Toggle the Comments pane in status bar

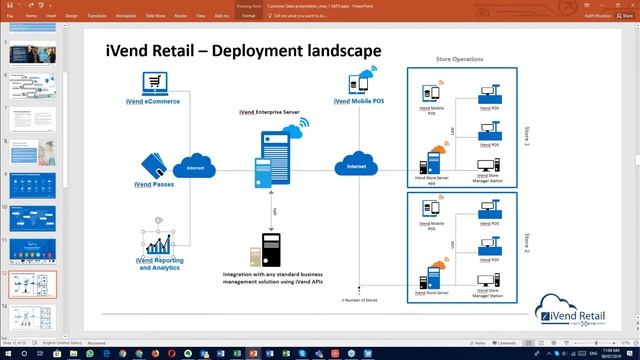tap(504, 343)
